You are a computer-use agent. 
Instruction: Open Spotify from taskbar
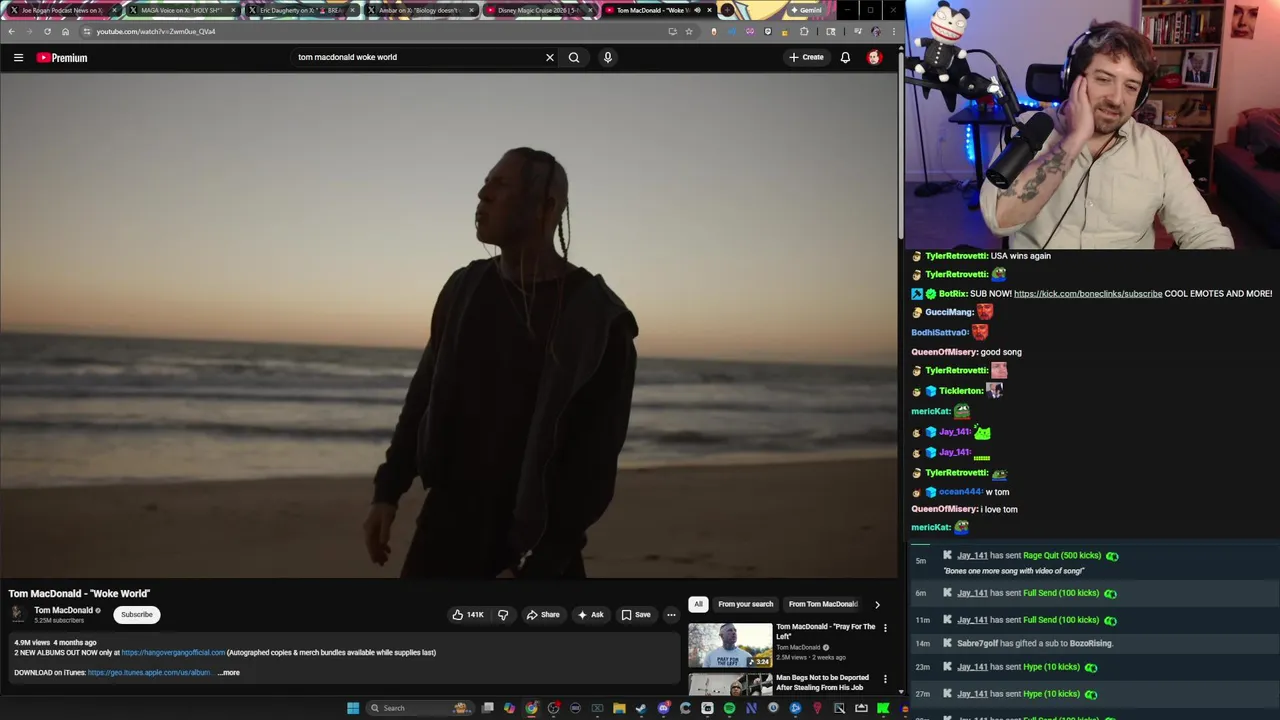click(729, 708)
